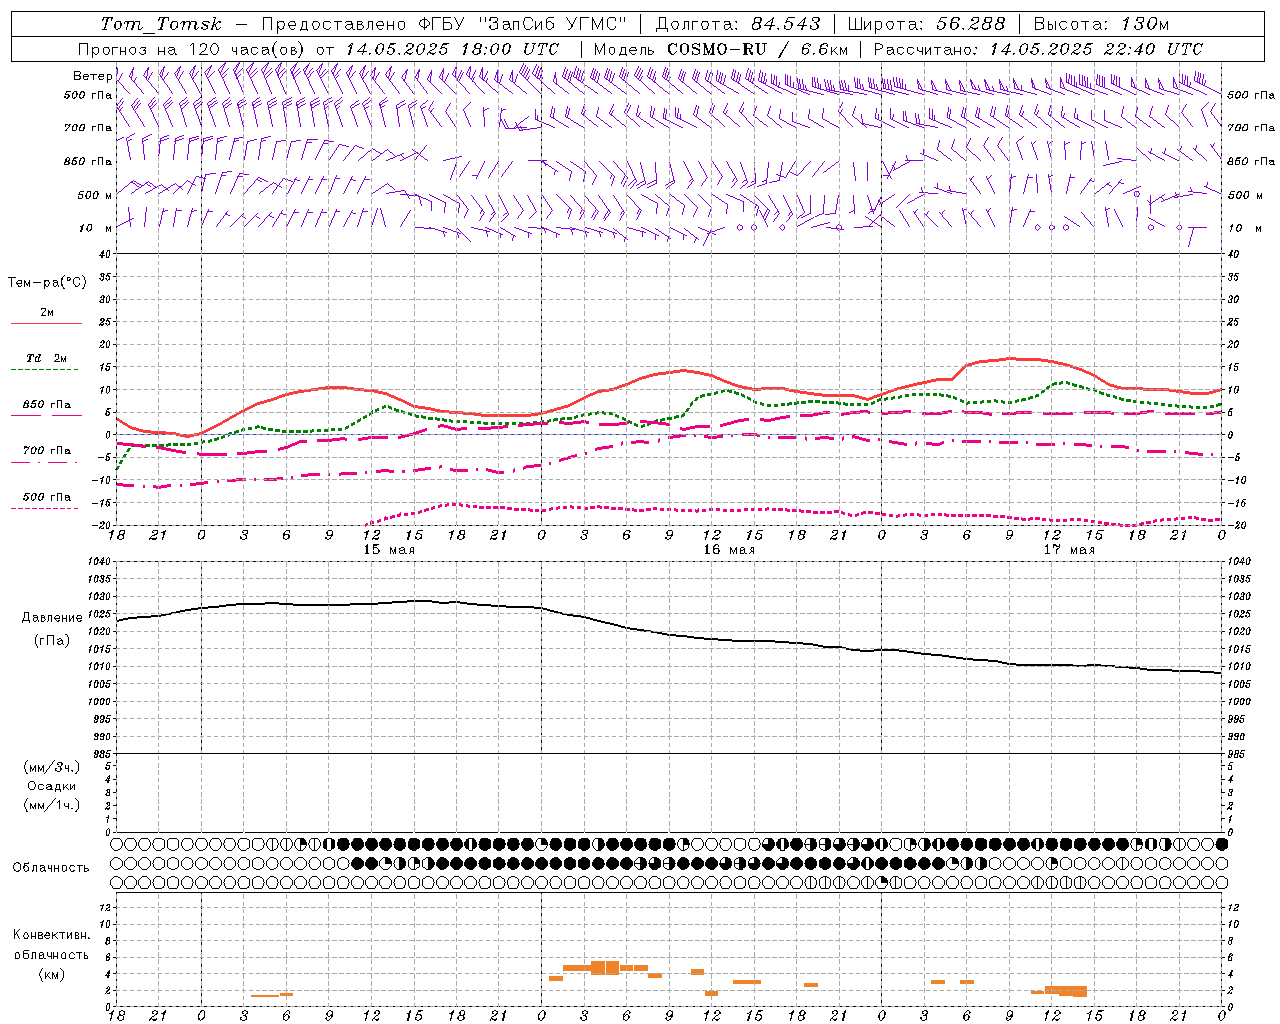Click the 10 м wind level label on the left
1280x1024 pixels.
tap(95, 229)
